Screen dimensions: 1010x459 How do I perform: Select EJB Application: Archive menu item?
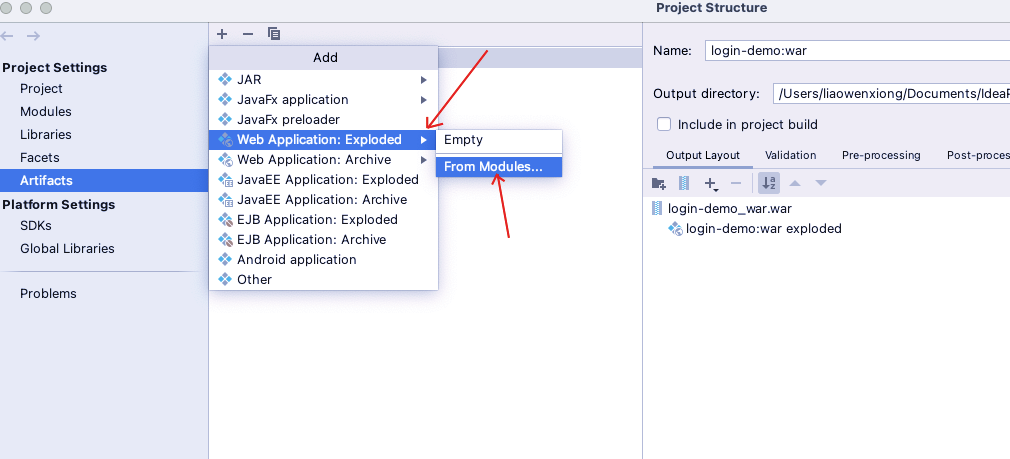tap(323, 239)
